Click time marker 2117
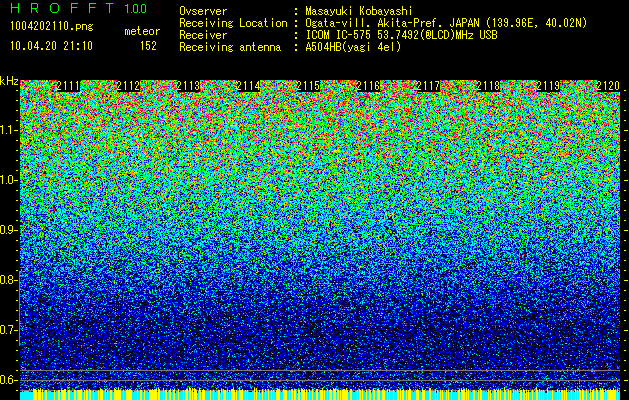Image resolution: width=629 pixels, height=400 pixels. click(x=428, y=86)
